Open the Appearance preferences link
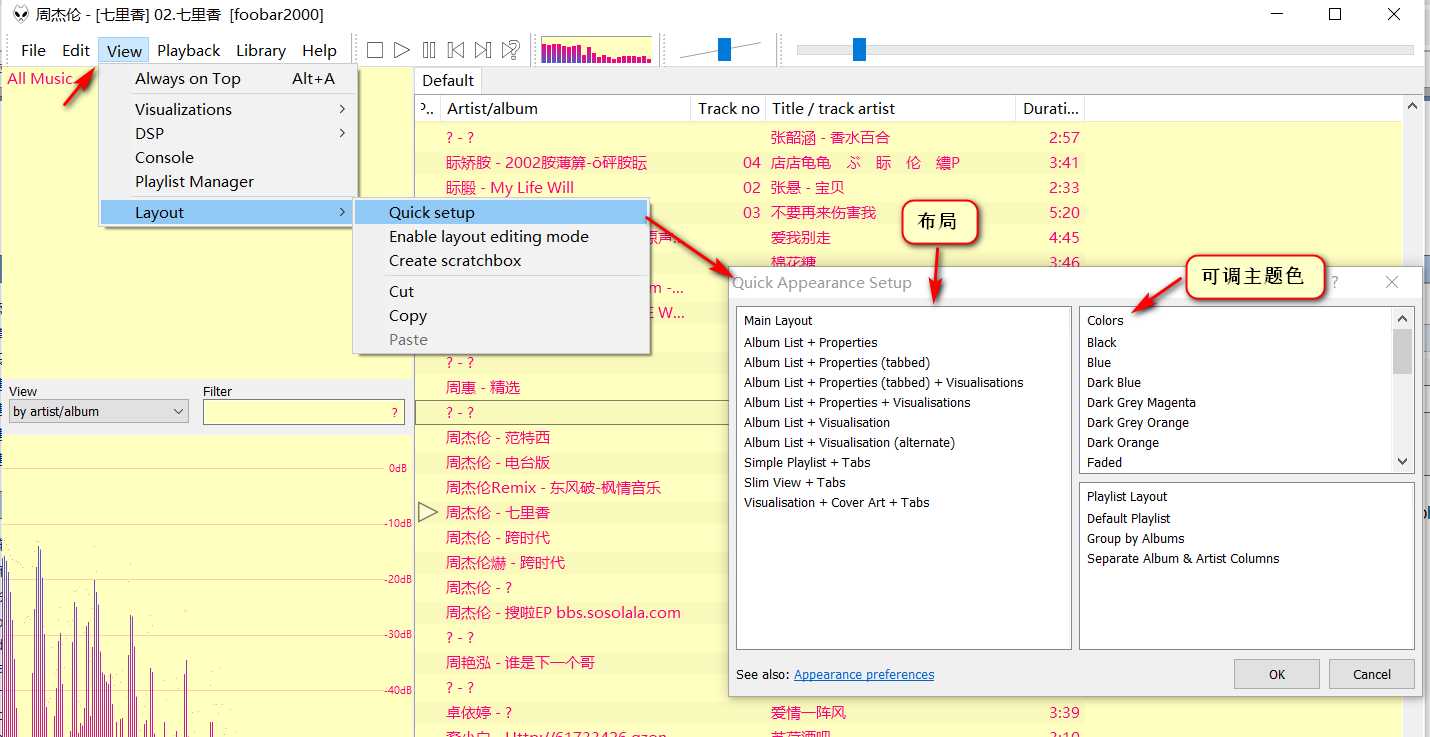The height and width of the screenshot is (737, 1430). tap(864, 674)
